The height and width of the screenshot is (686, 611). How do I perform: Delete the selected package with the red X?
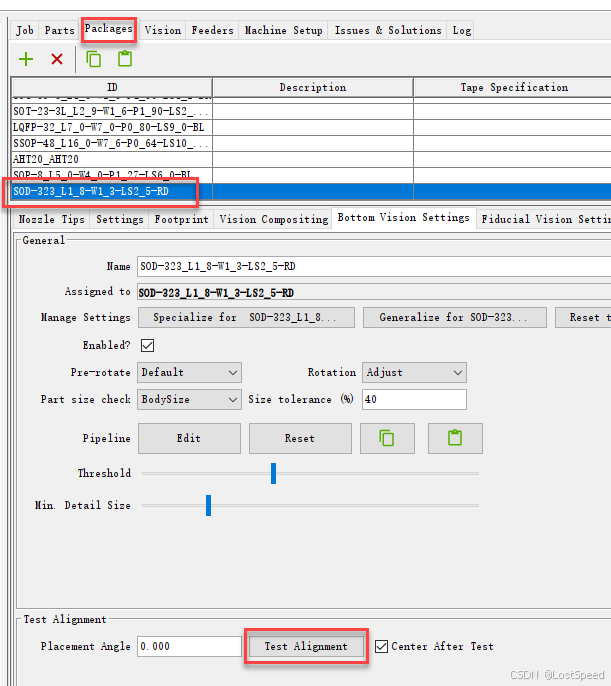(57, 59)
